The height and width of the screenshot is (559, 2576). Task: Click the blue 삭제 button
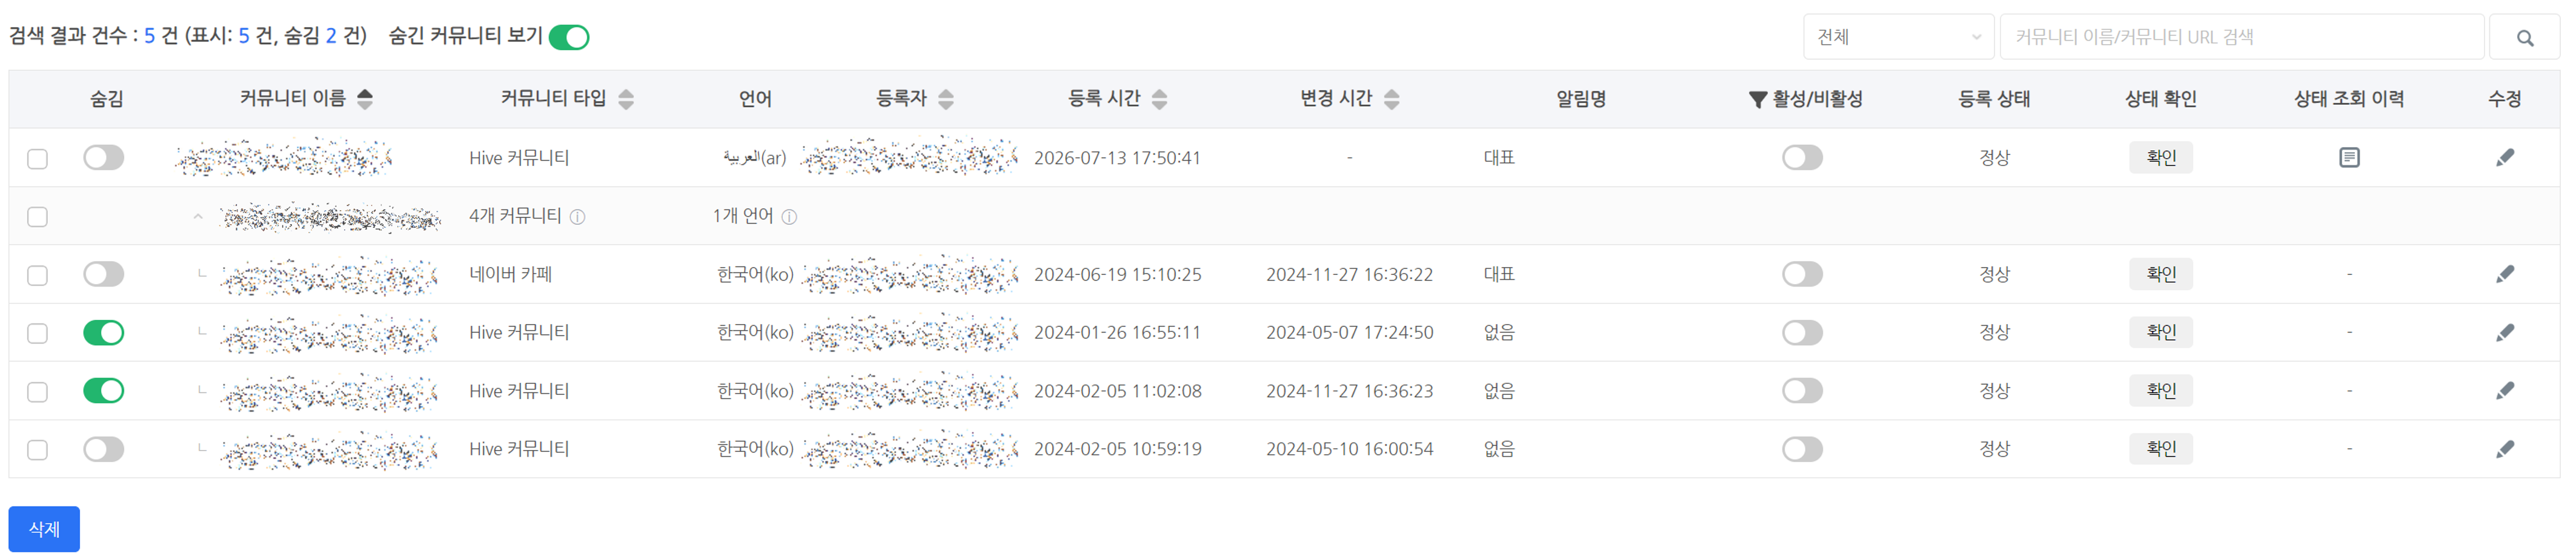[x=44, y=529]
